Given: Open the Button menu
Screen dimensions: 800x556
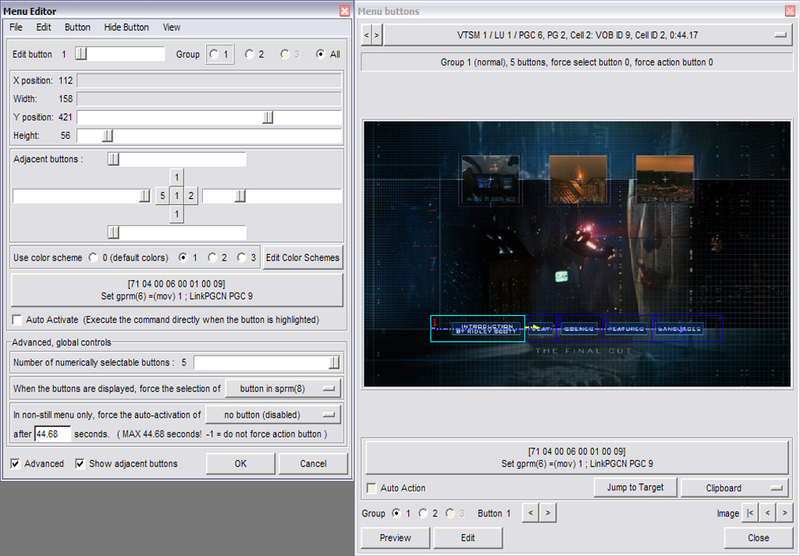Looking at the screenshot, I should (x=77, y=27).
